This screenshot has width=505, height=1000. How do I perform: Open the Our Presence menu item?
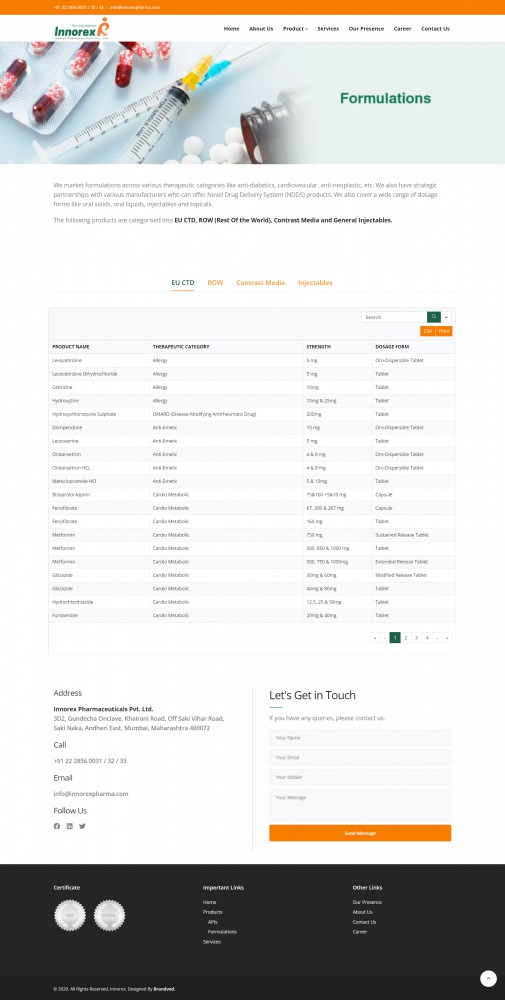click(367, 29)
